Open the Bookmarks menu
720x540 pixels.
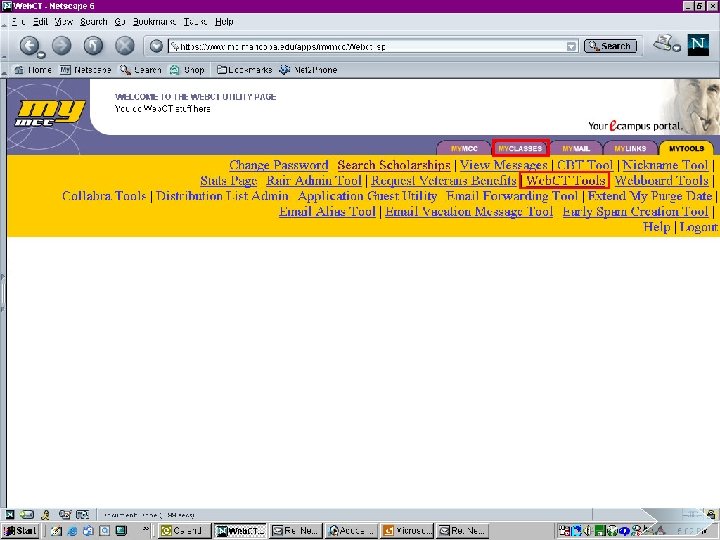coord(154,22)
